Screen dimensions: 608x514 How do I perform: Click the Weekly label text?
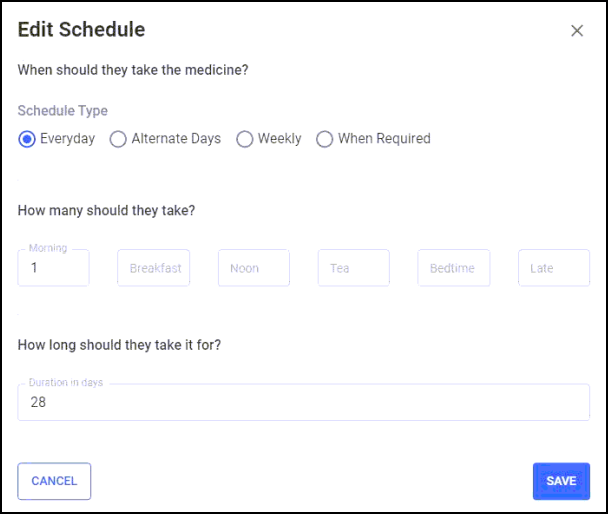pos(279,139)
